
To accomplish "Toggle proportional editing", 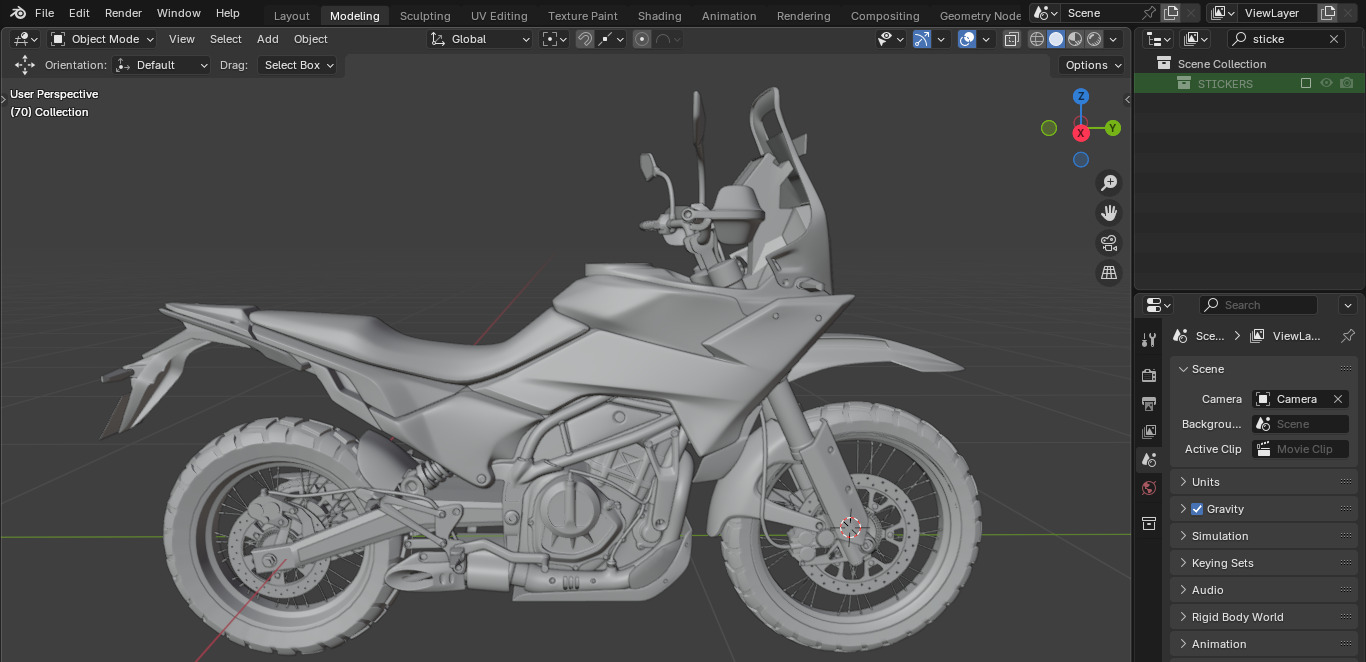I will [x=642, y=39].
